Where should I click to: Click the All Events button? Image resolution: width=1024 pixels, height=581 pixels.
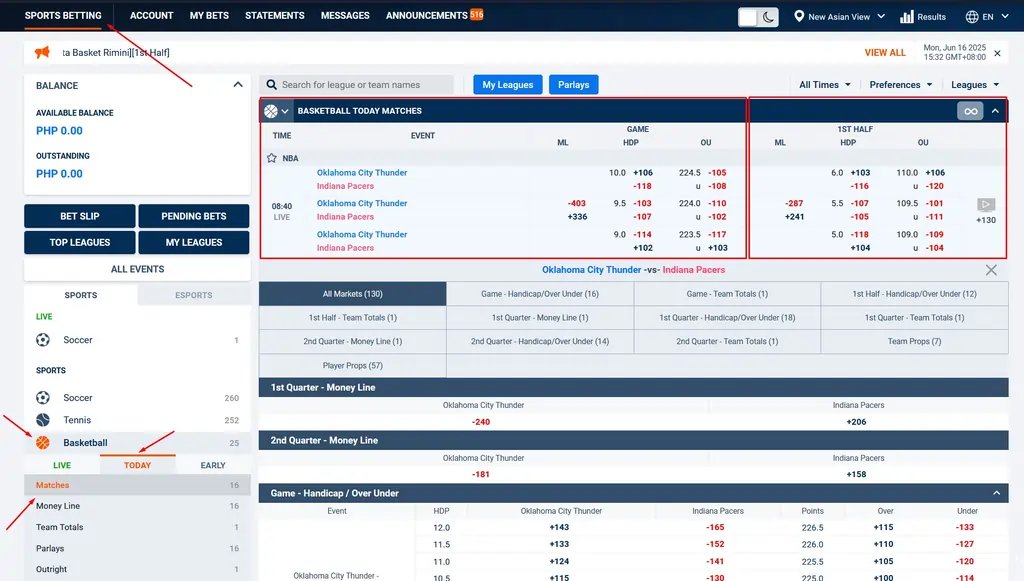(x=137, y=269)
